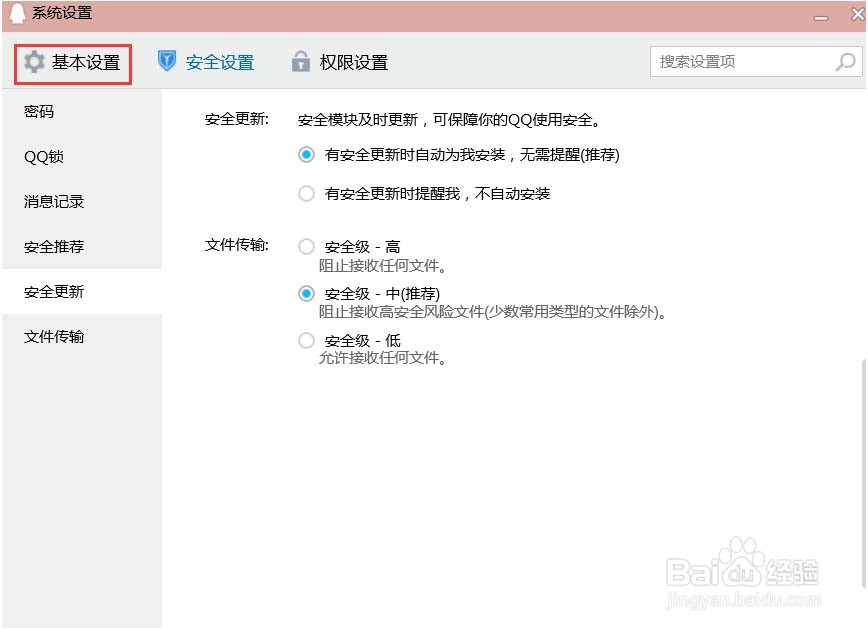This screenshot has height=630, width=868.
Task: Click the 文件传输: section label
Action: tap(236, 245)
